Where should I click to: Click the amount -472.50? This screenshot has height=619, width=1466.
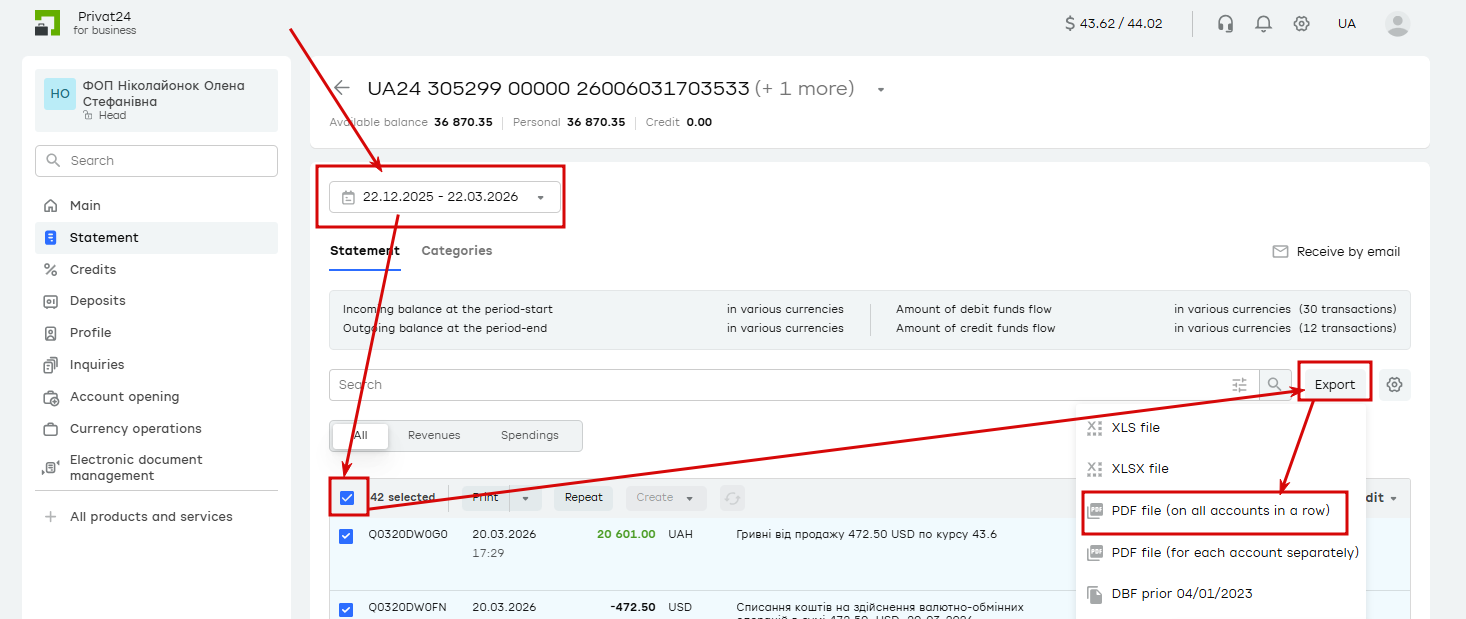(632, 608)
